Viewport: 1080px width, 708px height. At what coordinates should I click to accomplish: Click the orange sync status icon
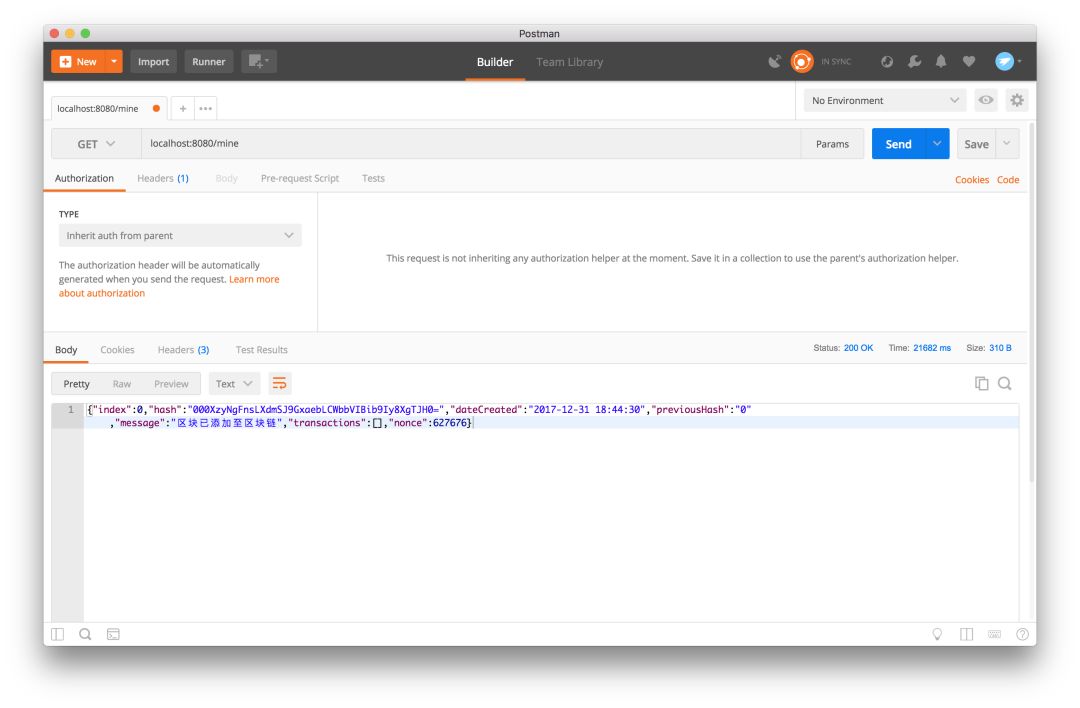tap(802, 62)
